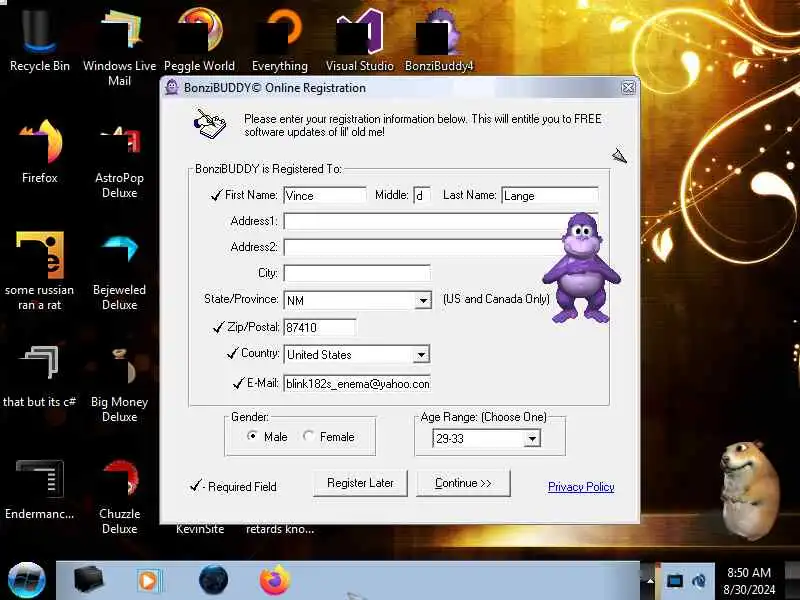Viewport: 800px width, 600px height.
Task: Select the Peggle World desktop icon
Action: point(199,40)
